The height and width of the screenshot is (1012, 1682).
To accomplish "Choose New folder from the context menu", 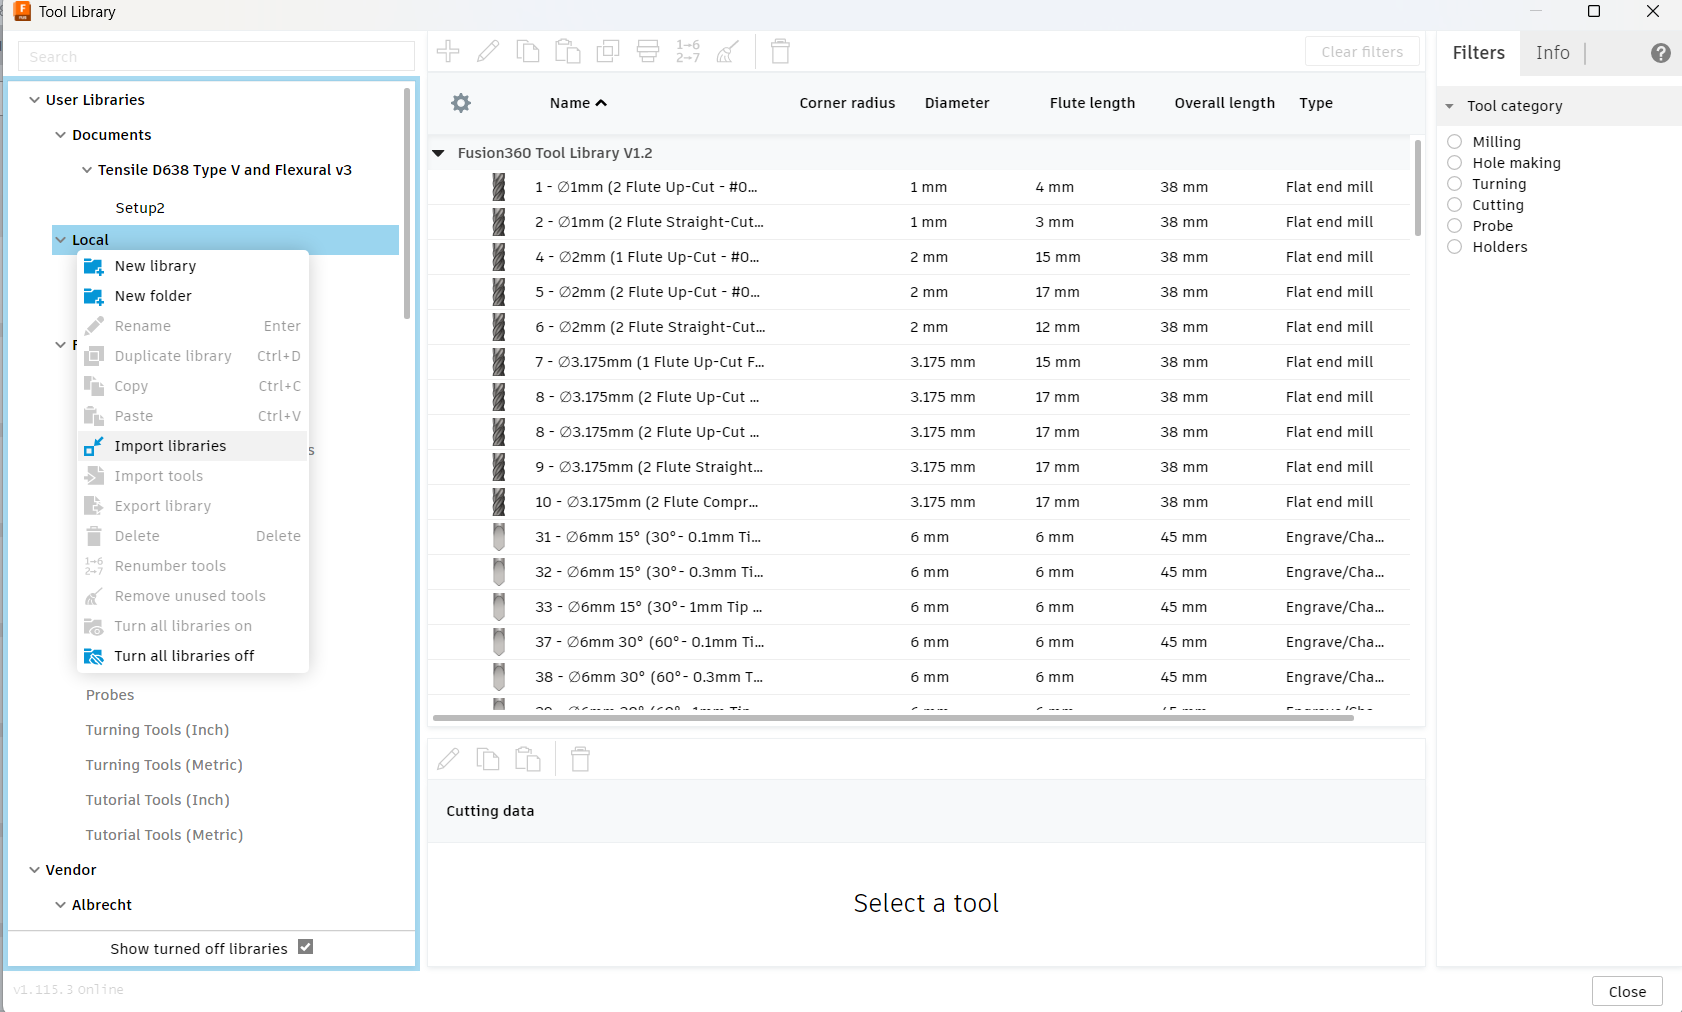I will click(x=193, y=296).
